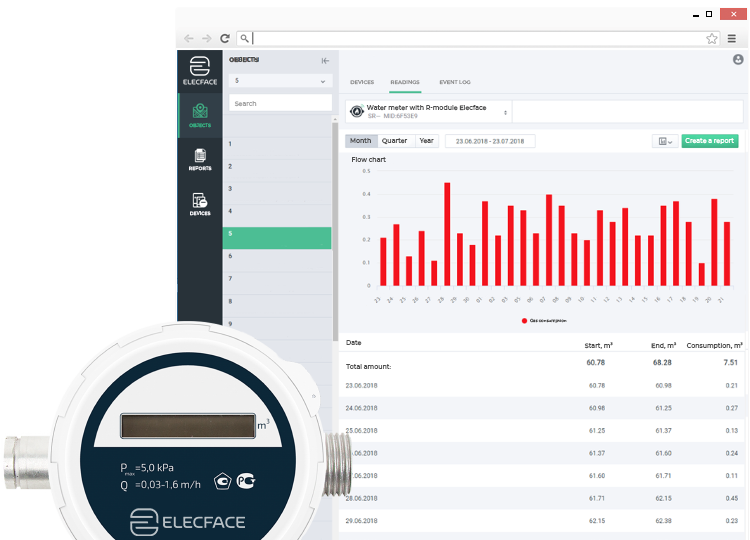Click the total start value 60.78
The height and width of the screenshot is (540, 750).
(596, 363)
